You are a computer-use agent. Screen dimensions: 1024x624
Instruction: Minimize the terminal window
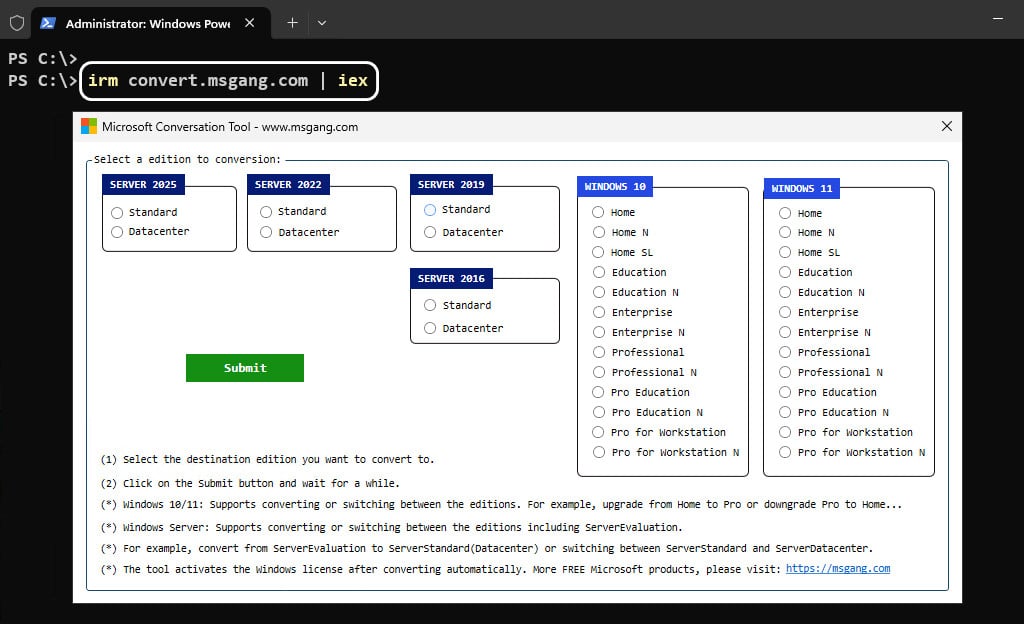tap(998, 19)
